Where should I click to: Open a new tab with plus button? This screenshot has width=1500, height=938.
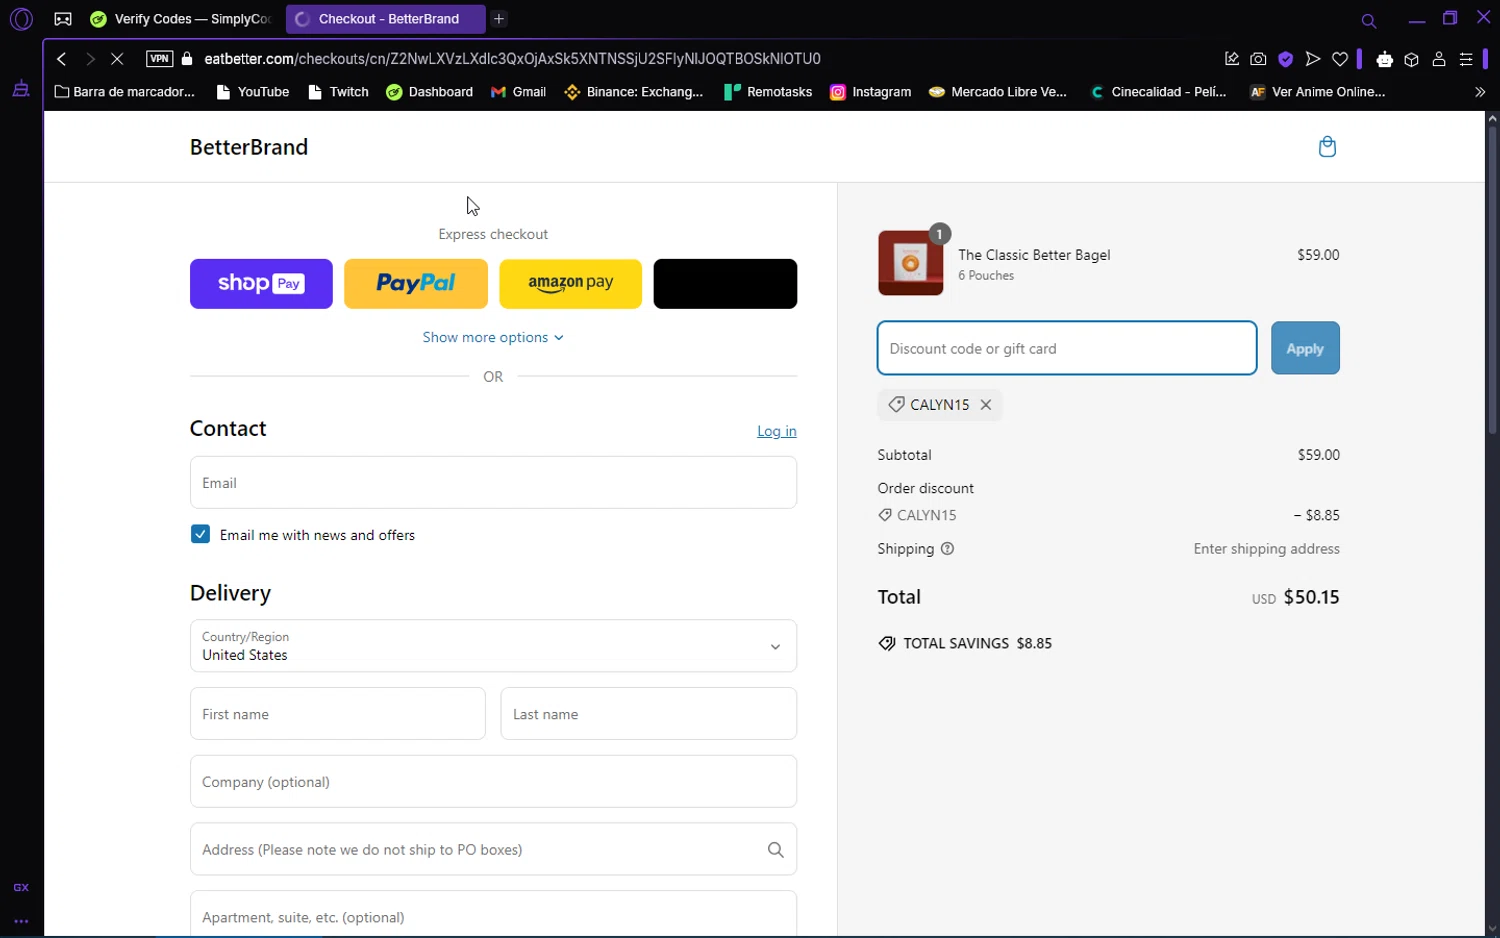pos(499,19)
